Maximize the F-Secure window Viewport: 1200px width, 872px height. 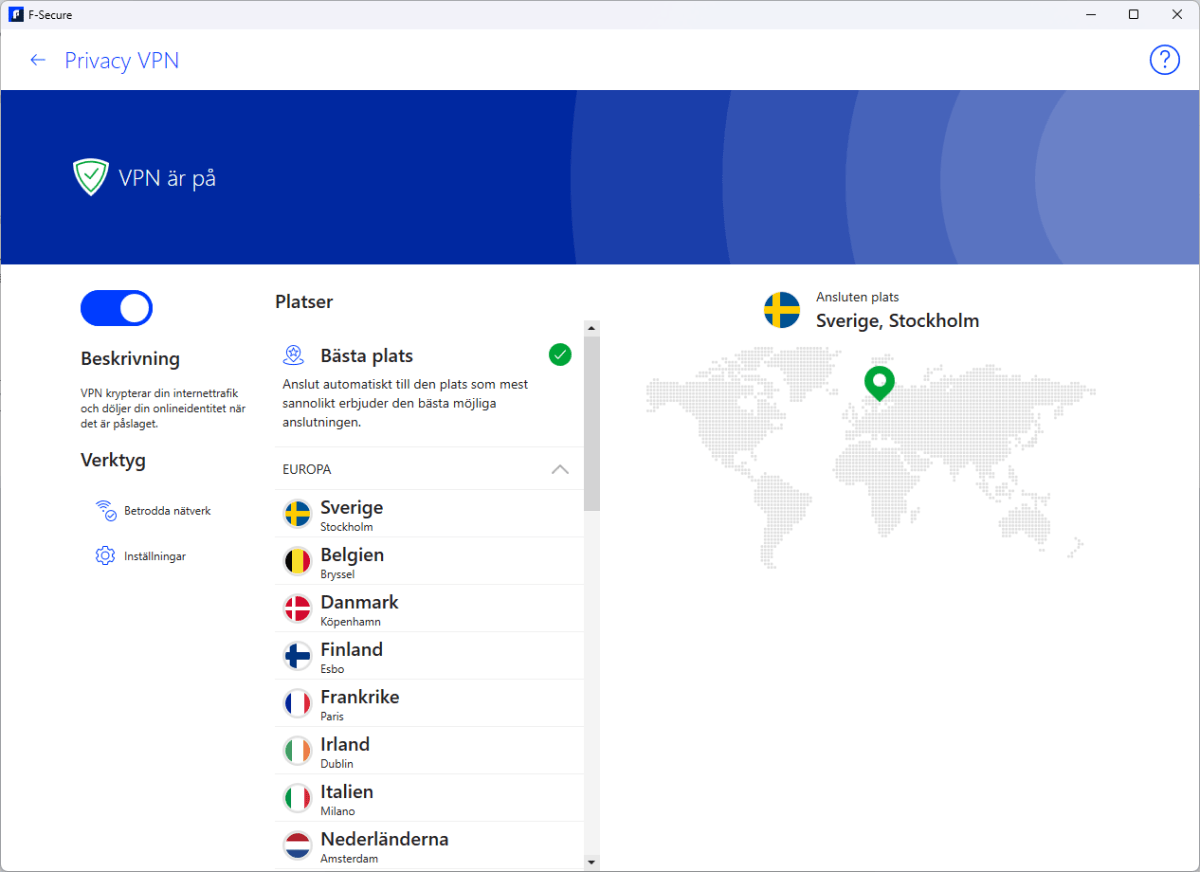pos(1133,14)
